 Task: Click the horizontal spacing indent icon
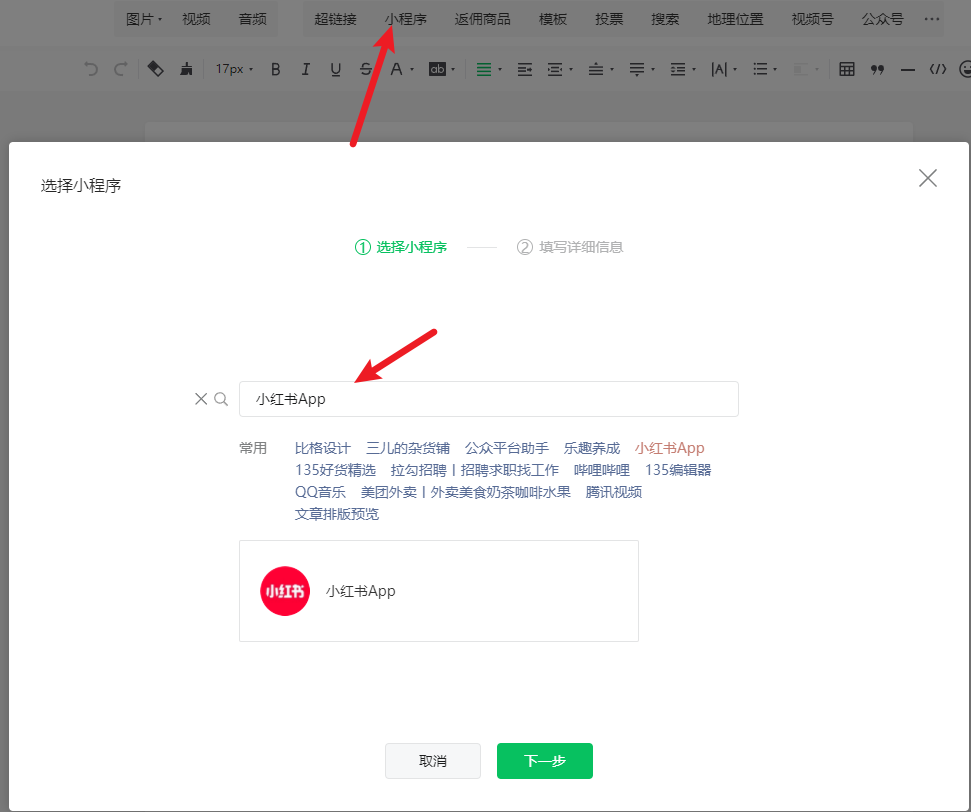point(555,69)
